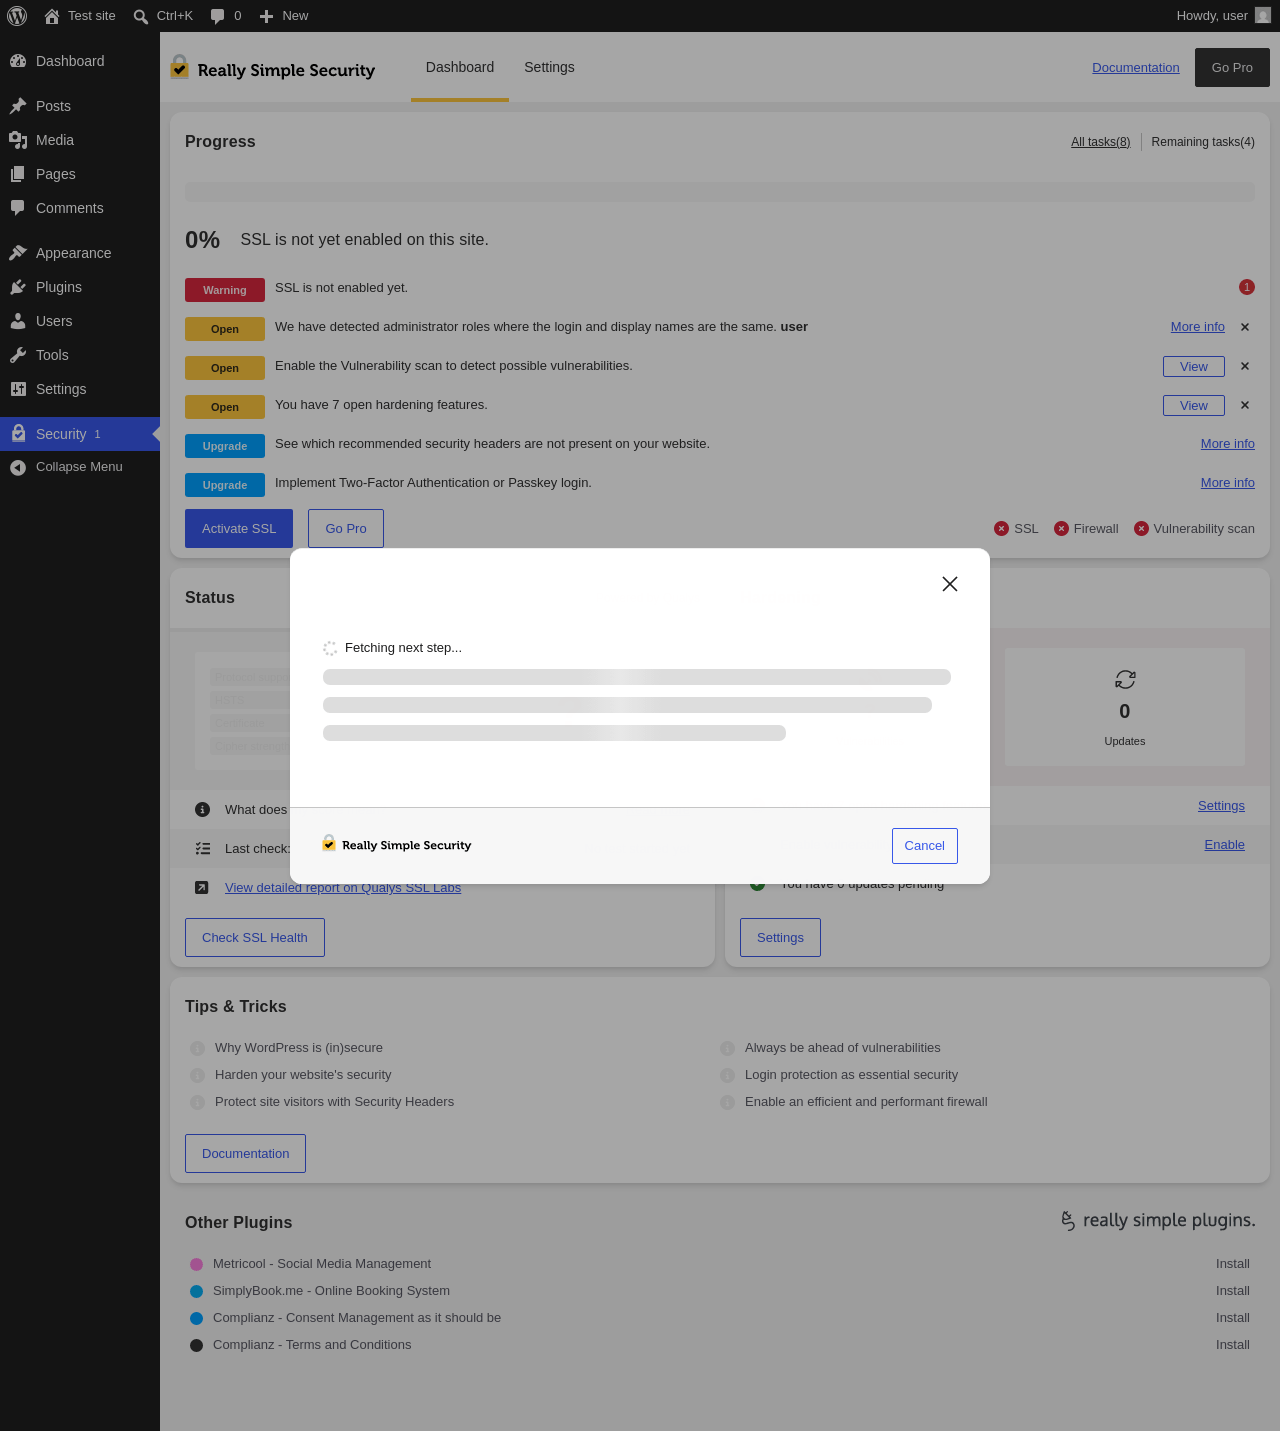Cancel the onboarding modal
The width and height of the screenshot is (1280, 1431).
[x=925, y=846]
